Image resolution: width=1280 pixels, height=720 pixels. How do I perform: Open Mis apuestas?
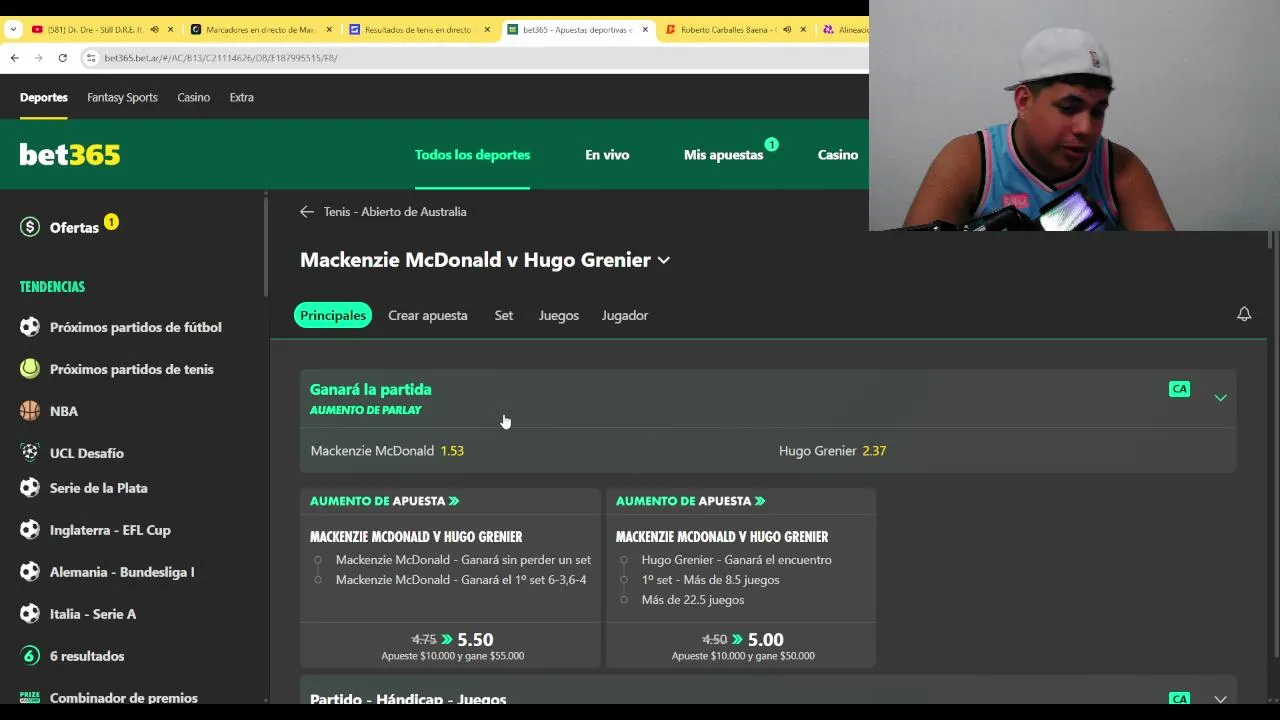tap(723, 155)
